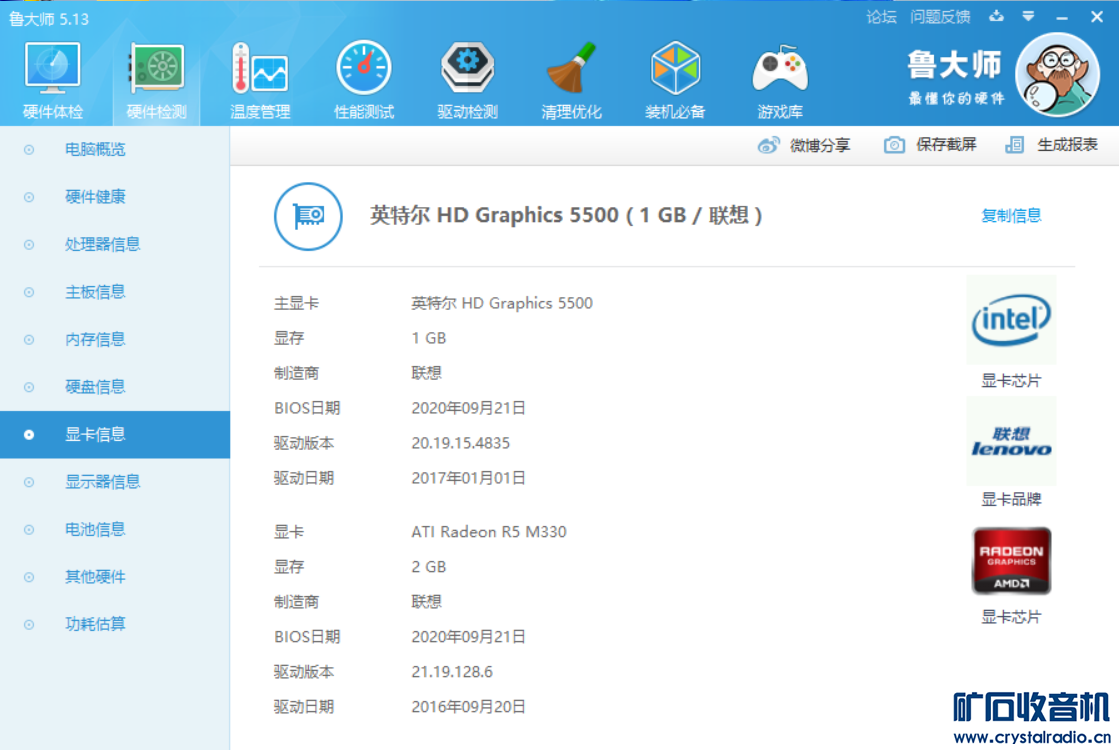Screen dimensions: 1119x750
Task: Click 主显卡 value 英特尔 HD Graphics 5500
Action: (502, 303)
